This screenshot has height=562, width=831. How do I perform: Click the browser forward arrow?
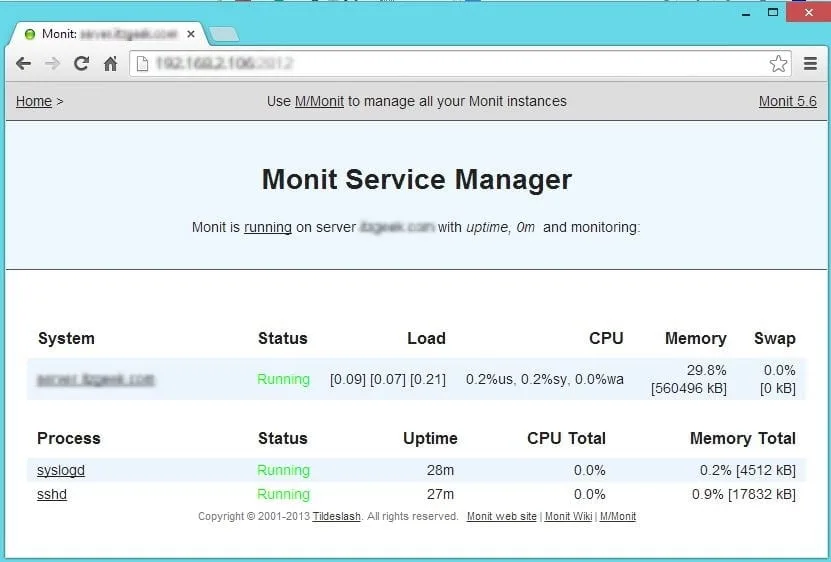[x=52, y=64]
